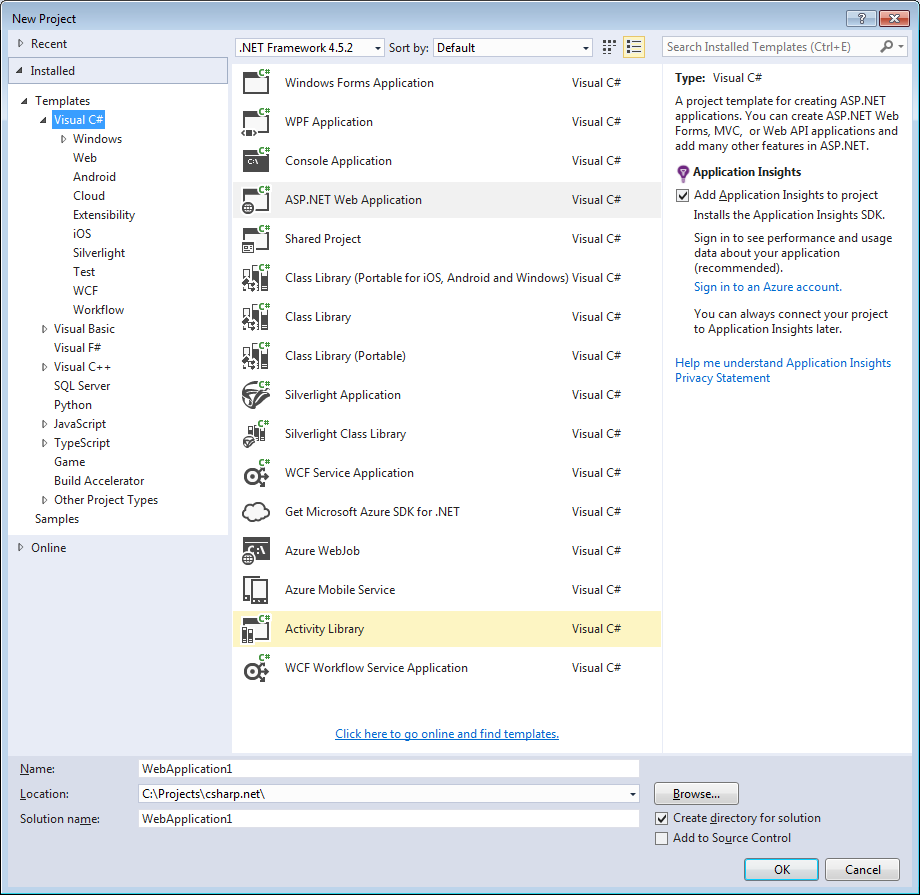Click here to go online and find templates

point(447,734)
